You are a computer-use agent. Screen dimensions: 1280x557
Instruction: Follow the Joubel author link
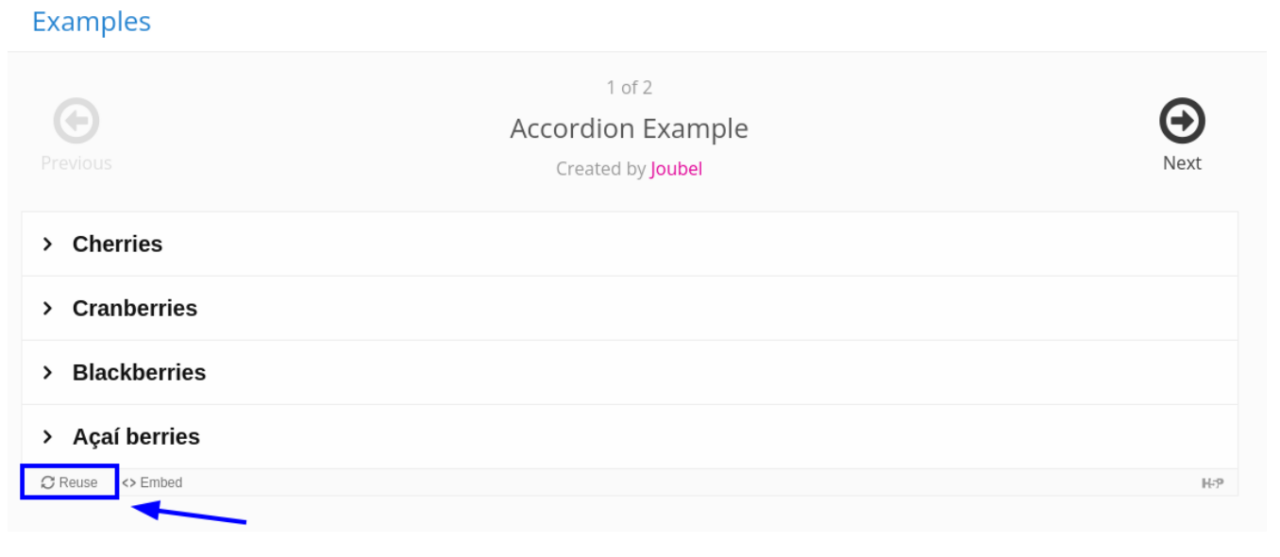pos(676,169)
